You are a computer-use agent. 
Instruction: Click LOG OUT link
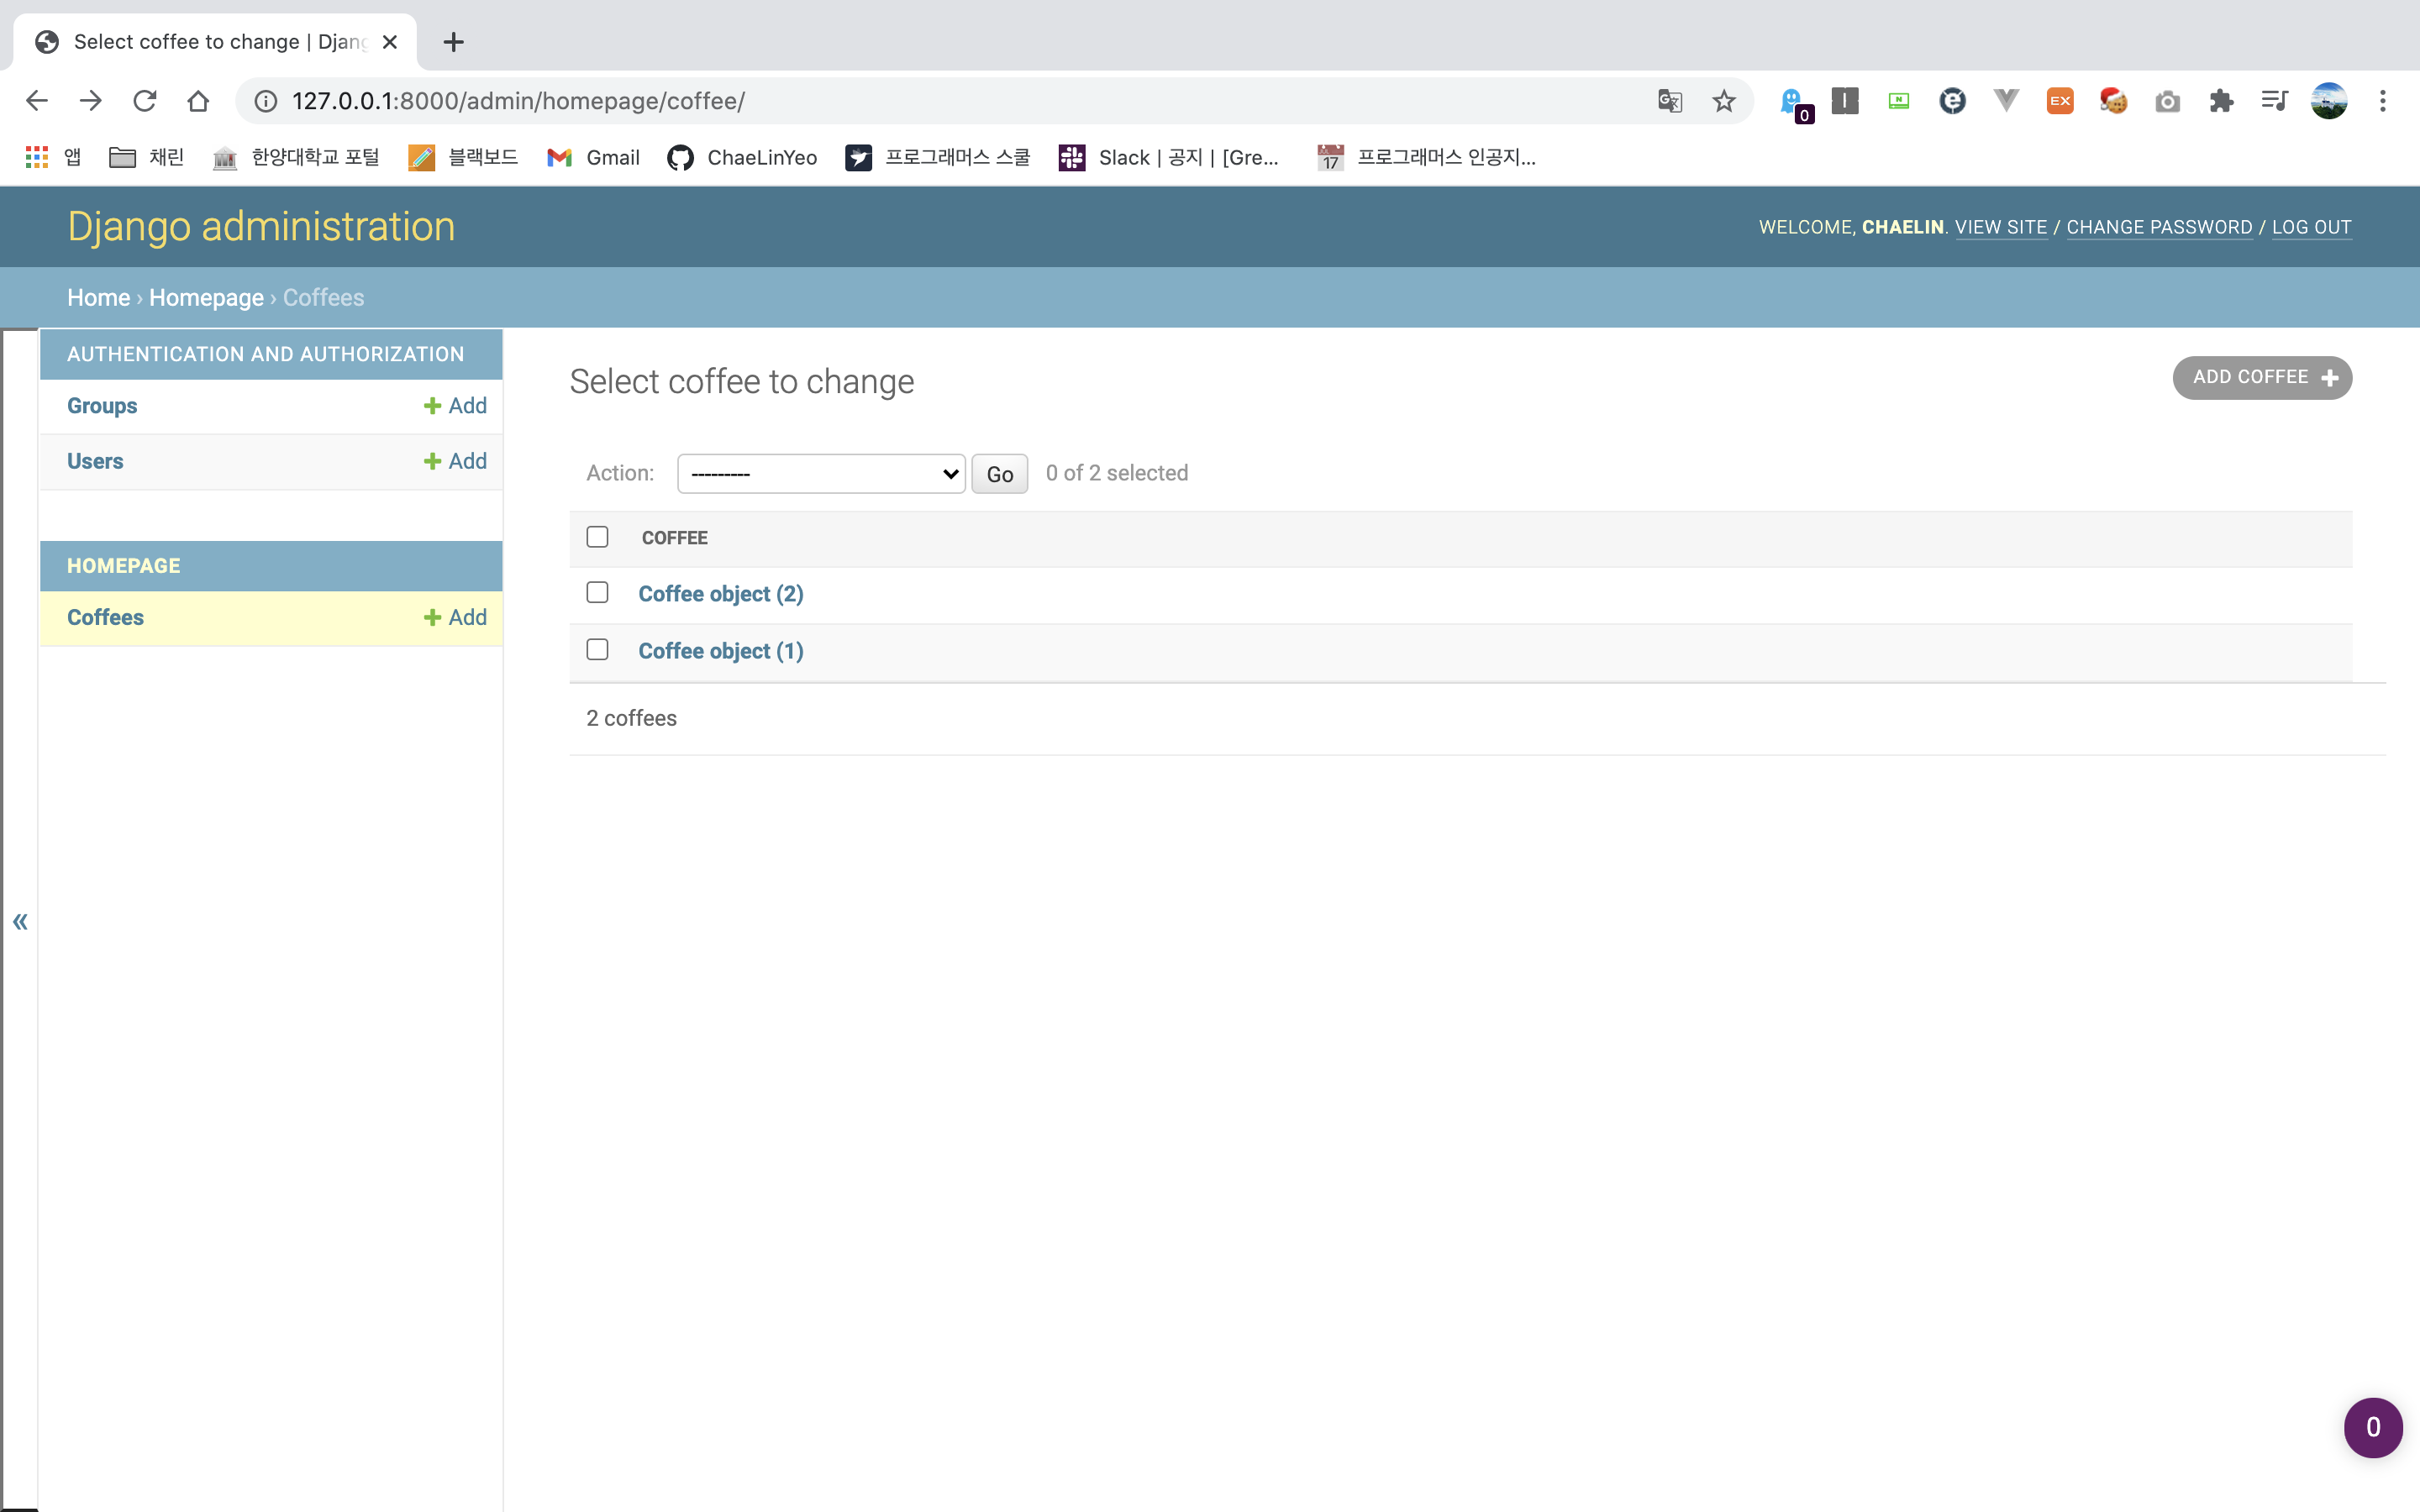click(x=2311, y=227)
